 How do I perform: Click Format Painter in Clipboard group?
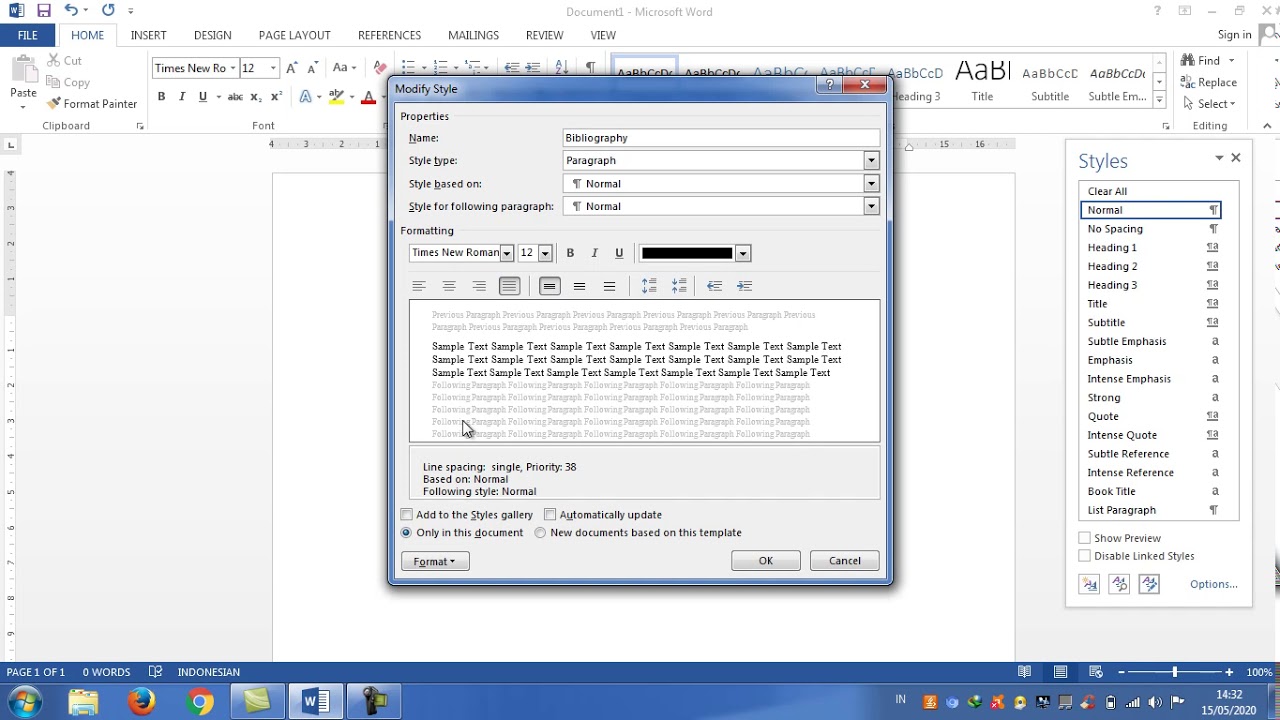[92, 104]
